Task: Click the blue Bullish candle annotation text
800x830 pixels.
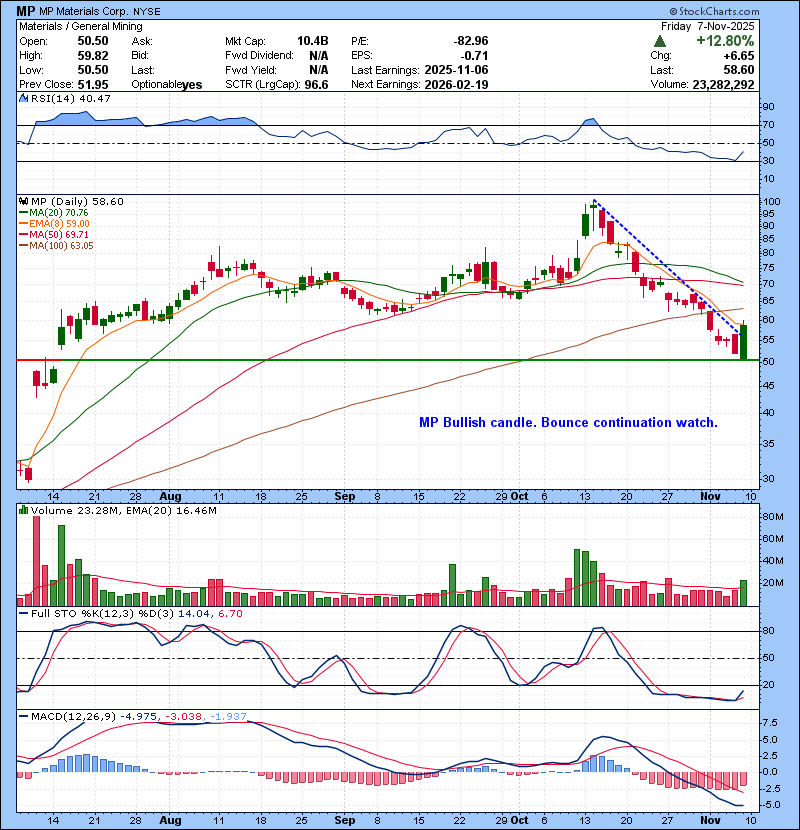Action: tap(568, 422)
